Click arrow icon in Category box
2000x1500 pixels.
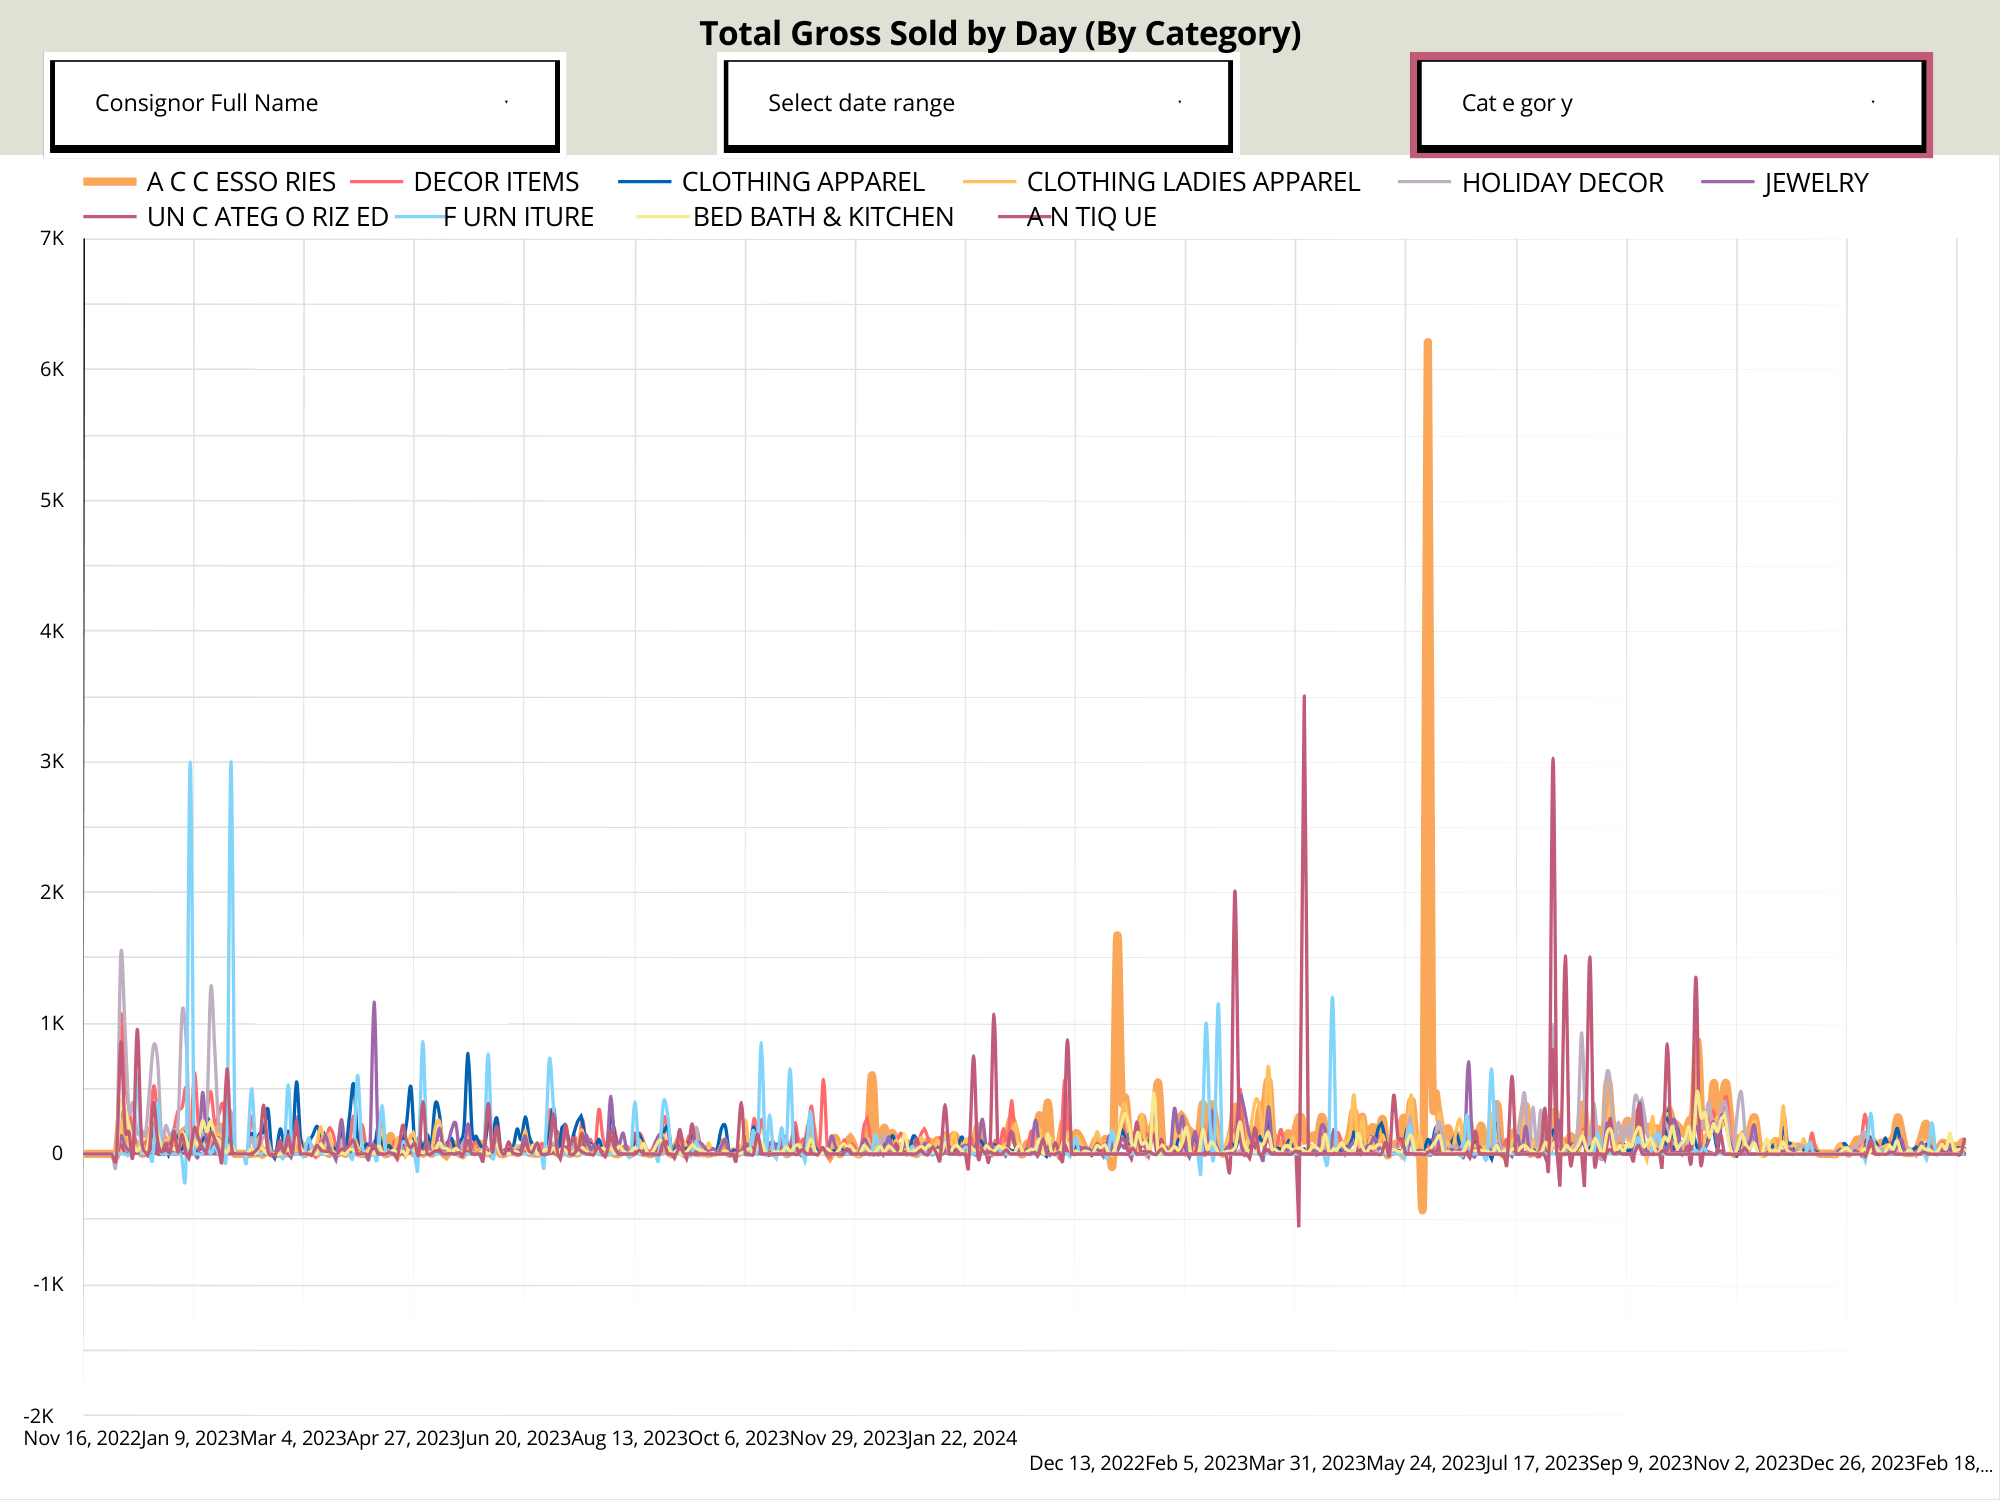(1873, 103)
